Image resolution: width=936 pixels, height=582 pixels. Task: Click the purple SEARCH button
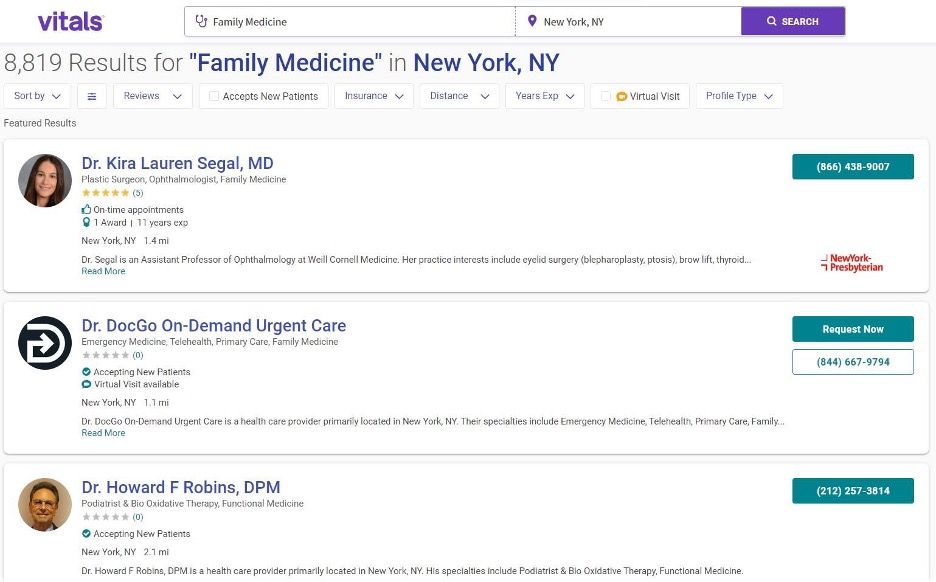[793, 21]
